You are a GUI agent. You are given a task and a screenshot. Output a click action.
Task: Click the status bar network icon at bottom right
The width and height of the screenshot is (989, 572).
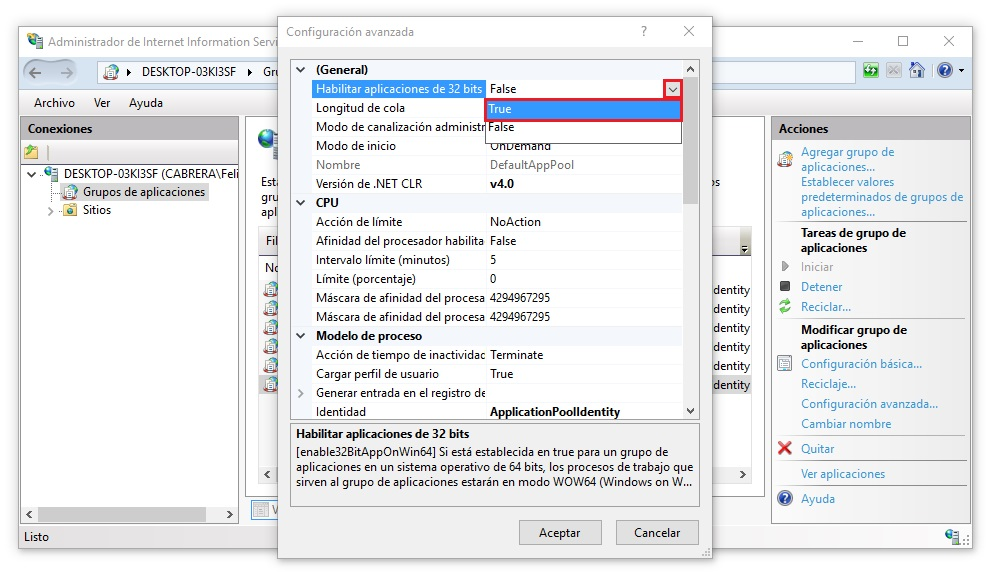click(x=952, y=537)
